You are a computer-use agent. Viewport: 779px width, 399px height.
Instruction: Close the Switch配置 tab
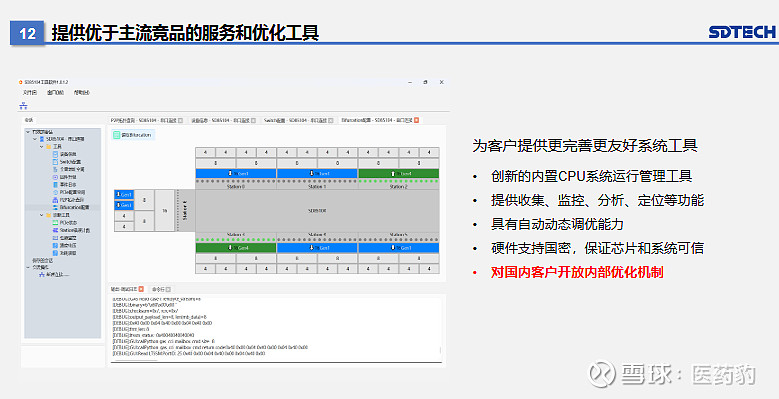point(331,120)
